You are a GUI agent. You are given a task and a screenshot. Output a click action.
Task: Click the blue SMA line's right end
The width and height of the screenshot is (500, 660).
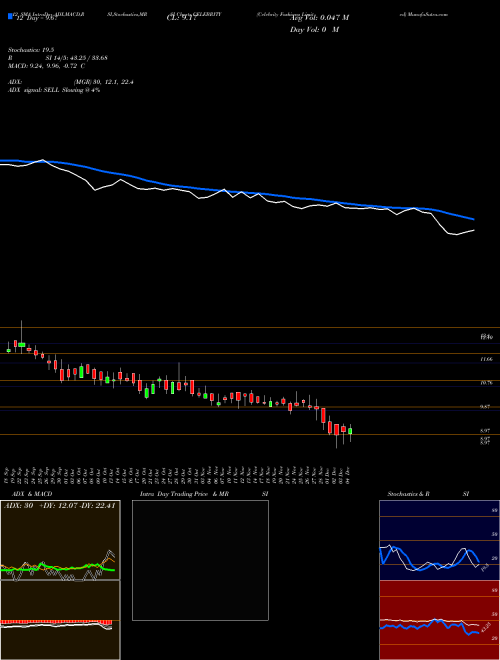point(473,219)
